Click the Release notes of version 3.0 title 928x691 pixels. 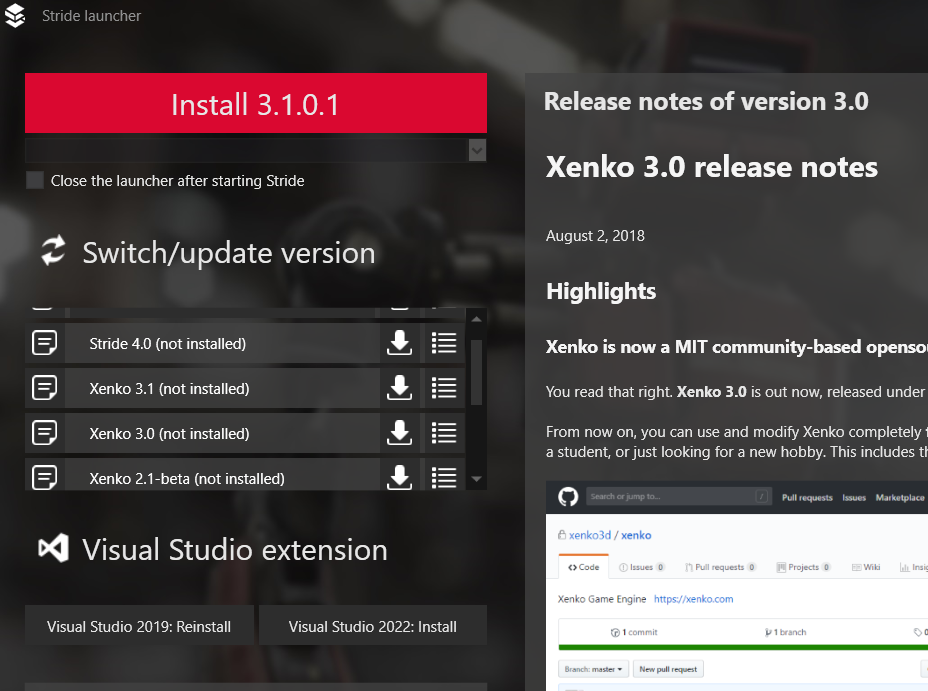(x=706, y=101)
